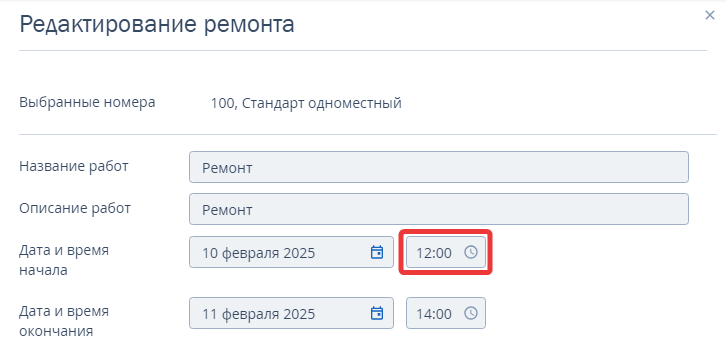
Task: Close the Редактирование ремонта dialog
Action: (x=709, y=15)
